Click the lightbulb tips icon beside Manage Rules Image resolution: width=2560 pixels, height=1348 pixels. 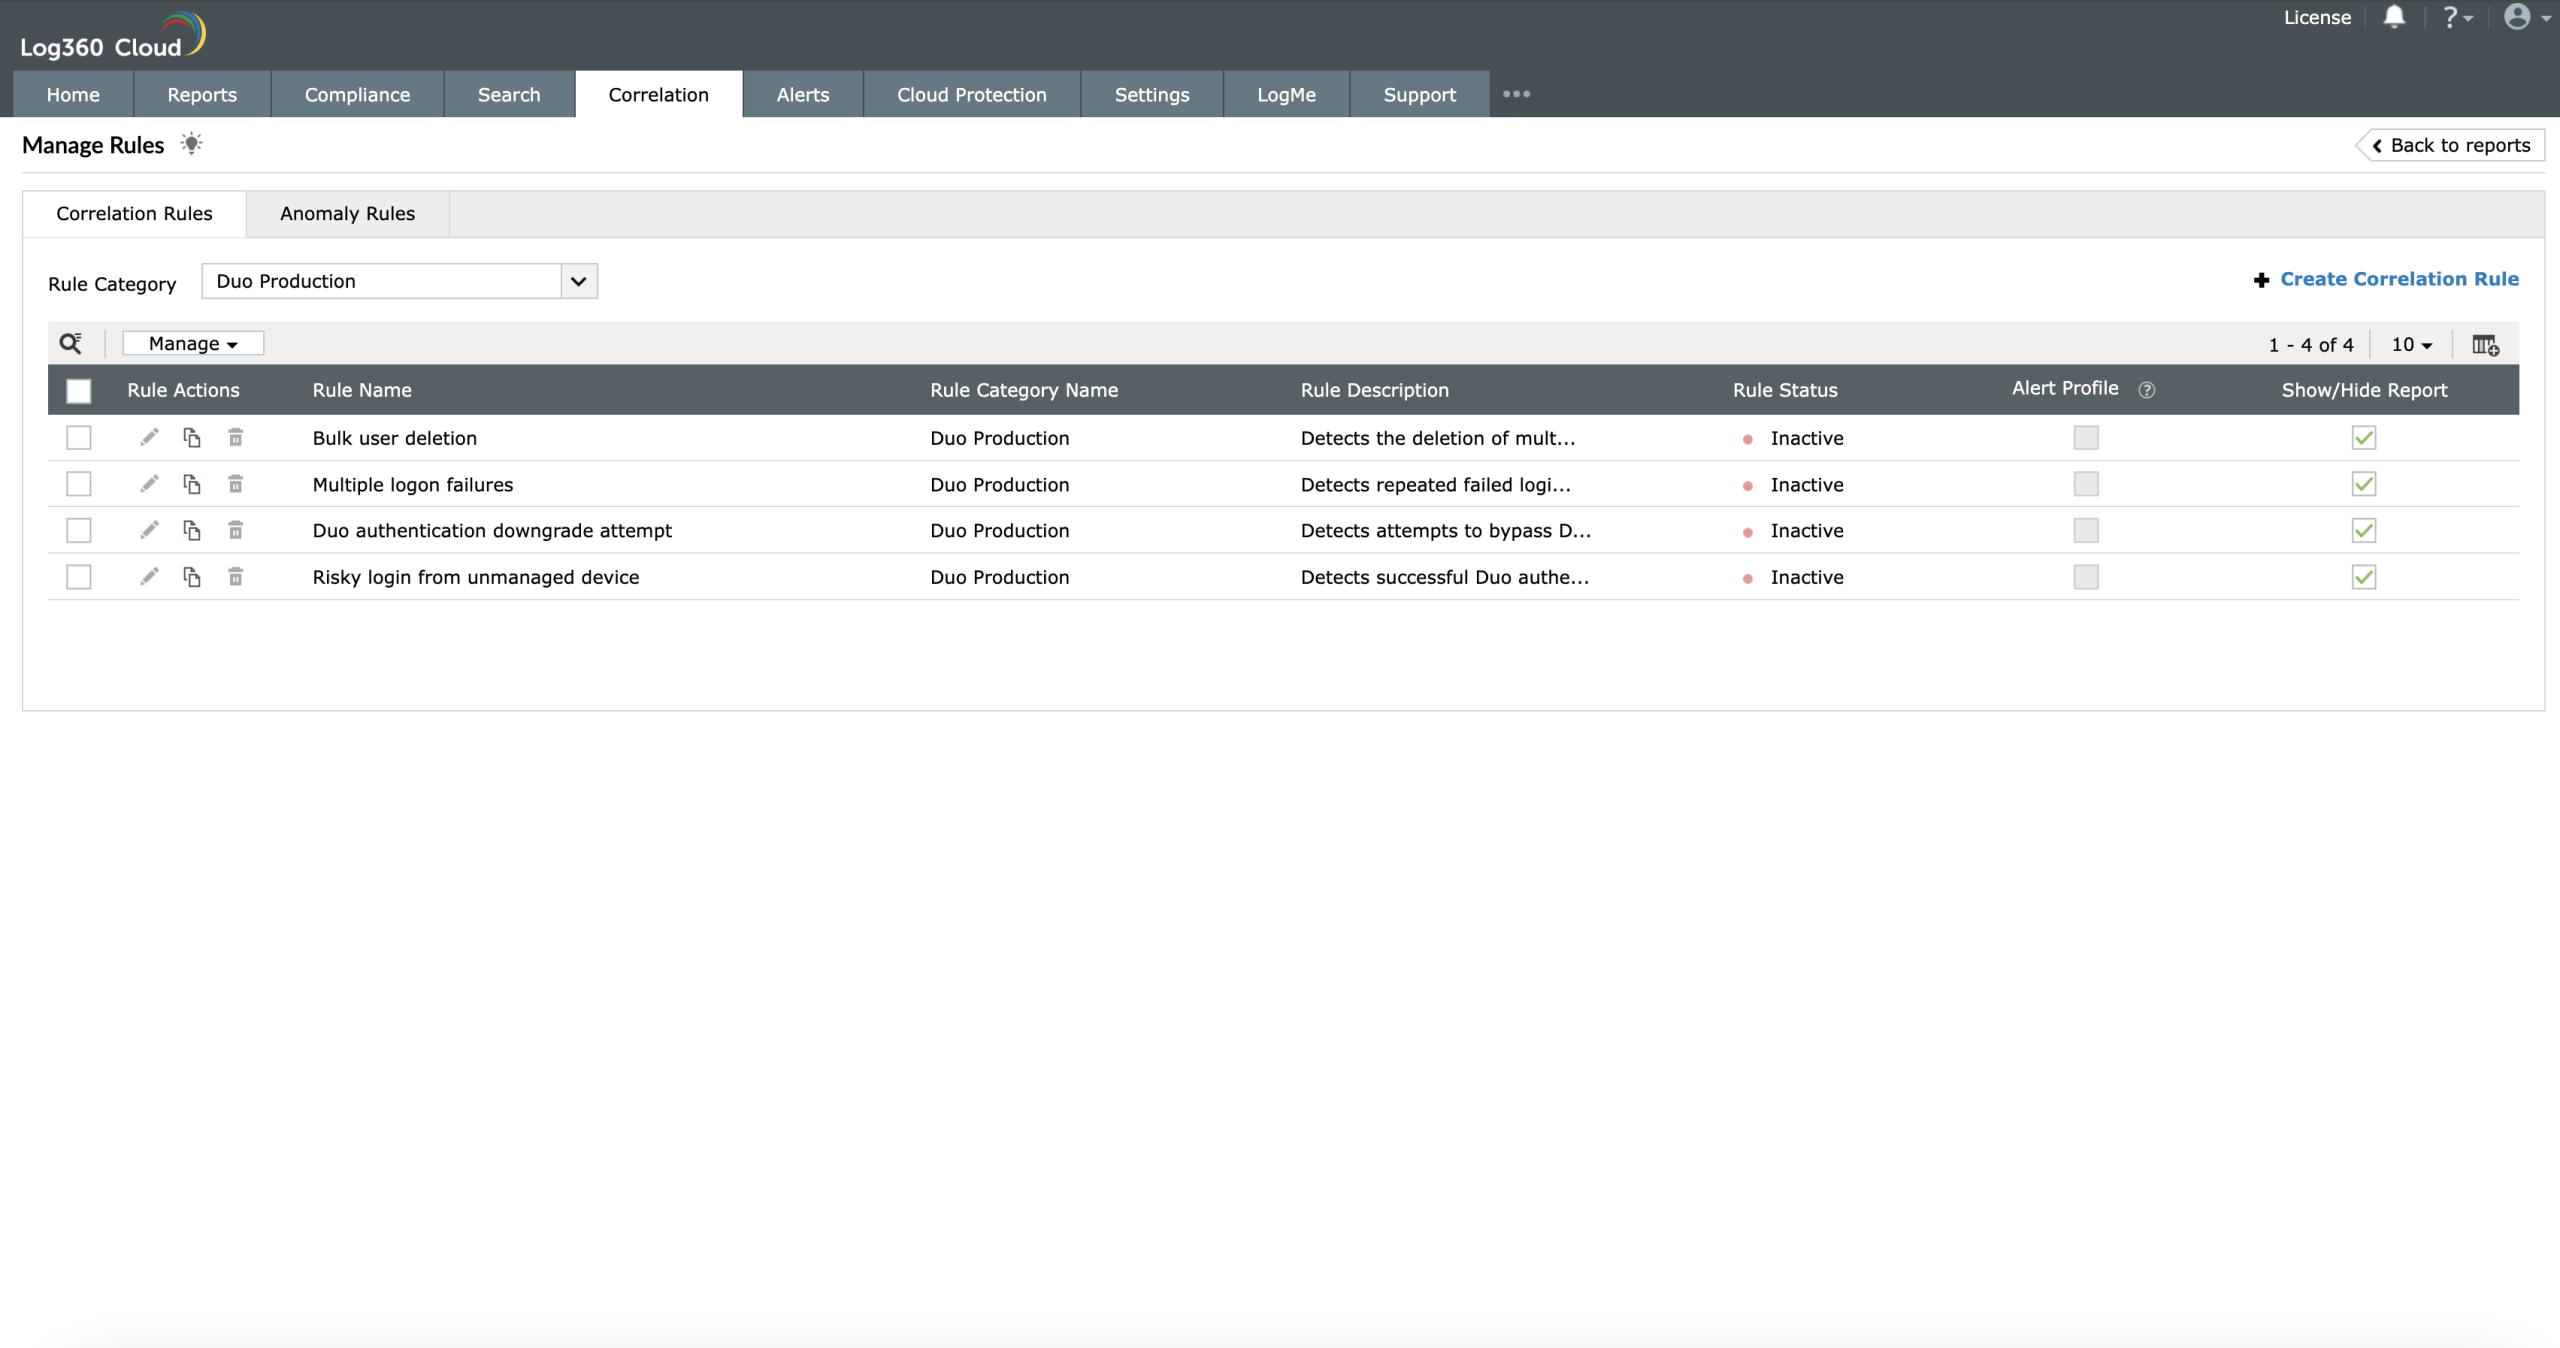tap(192, 144)
